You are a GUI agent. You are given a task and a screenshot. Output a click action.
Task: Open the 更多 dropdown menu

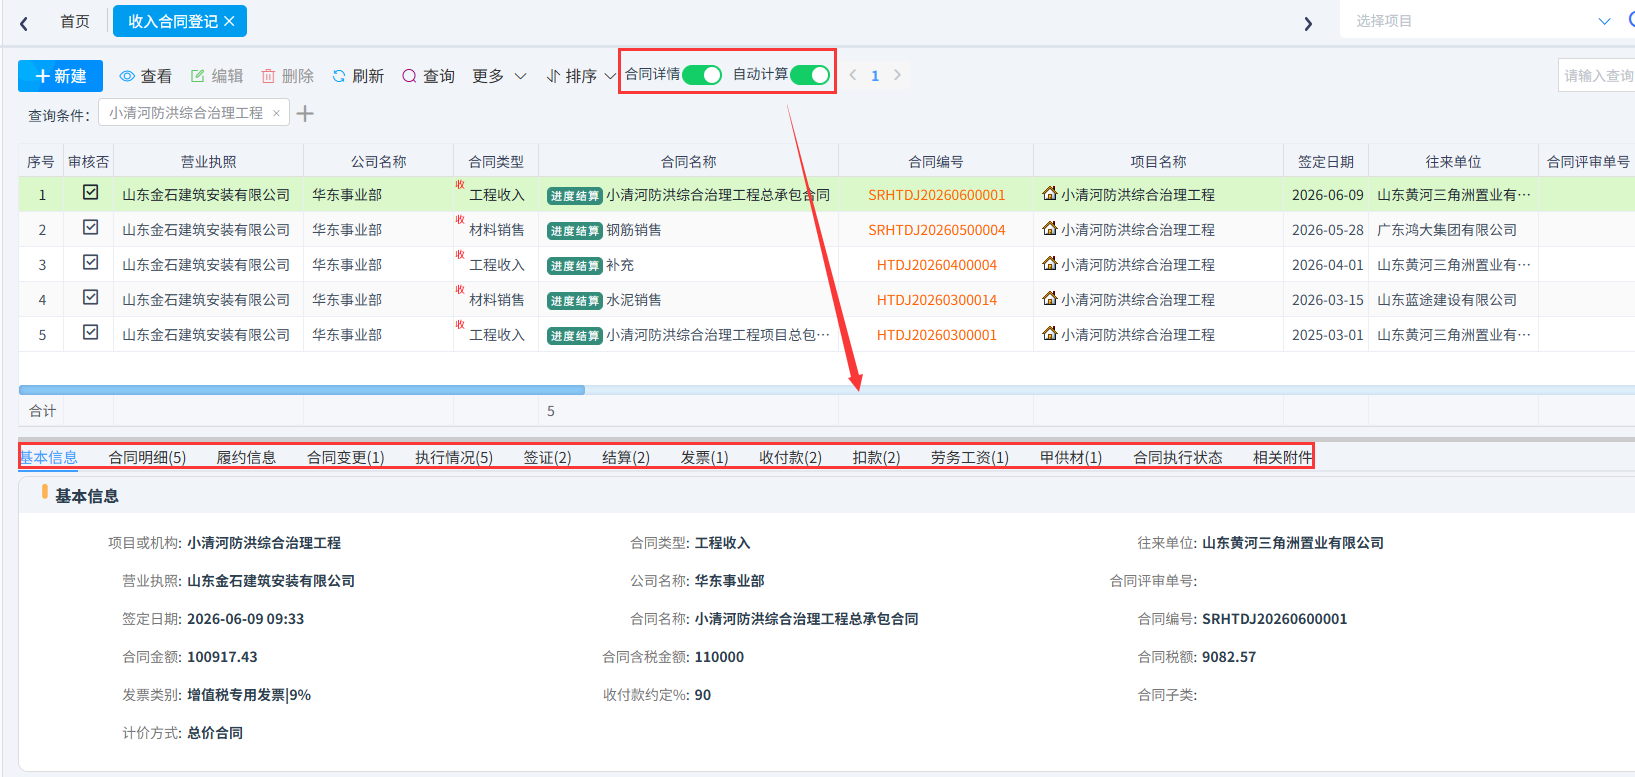499,76
